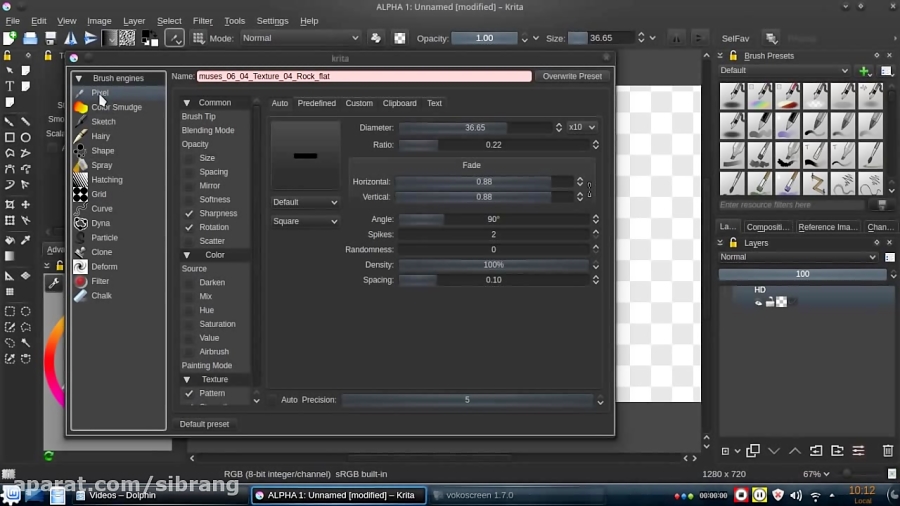Select the Ellipse shape tool
The width and height of the screenshot is (900, 506).
[26, 138]
